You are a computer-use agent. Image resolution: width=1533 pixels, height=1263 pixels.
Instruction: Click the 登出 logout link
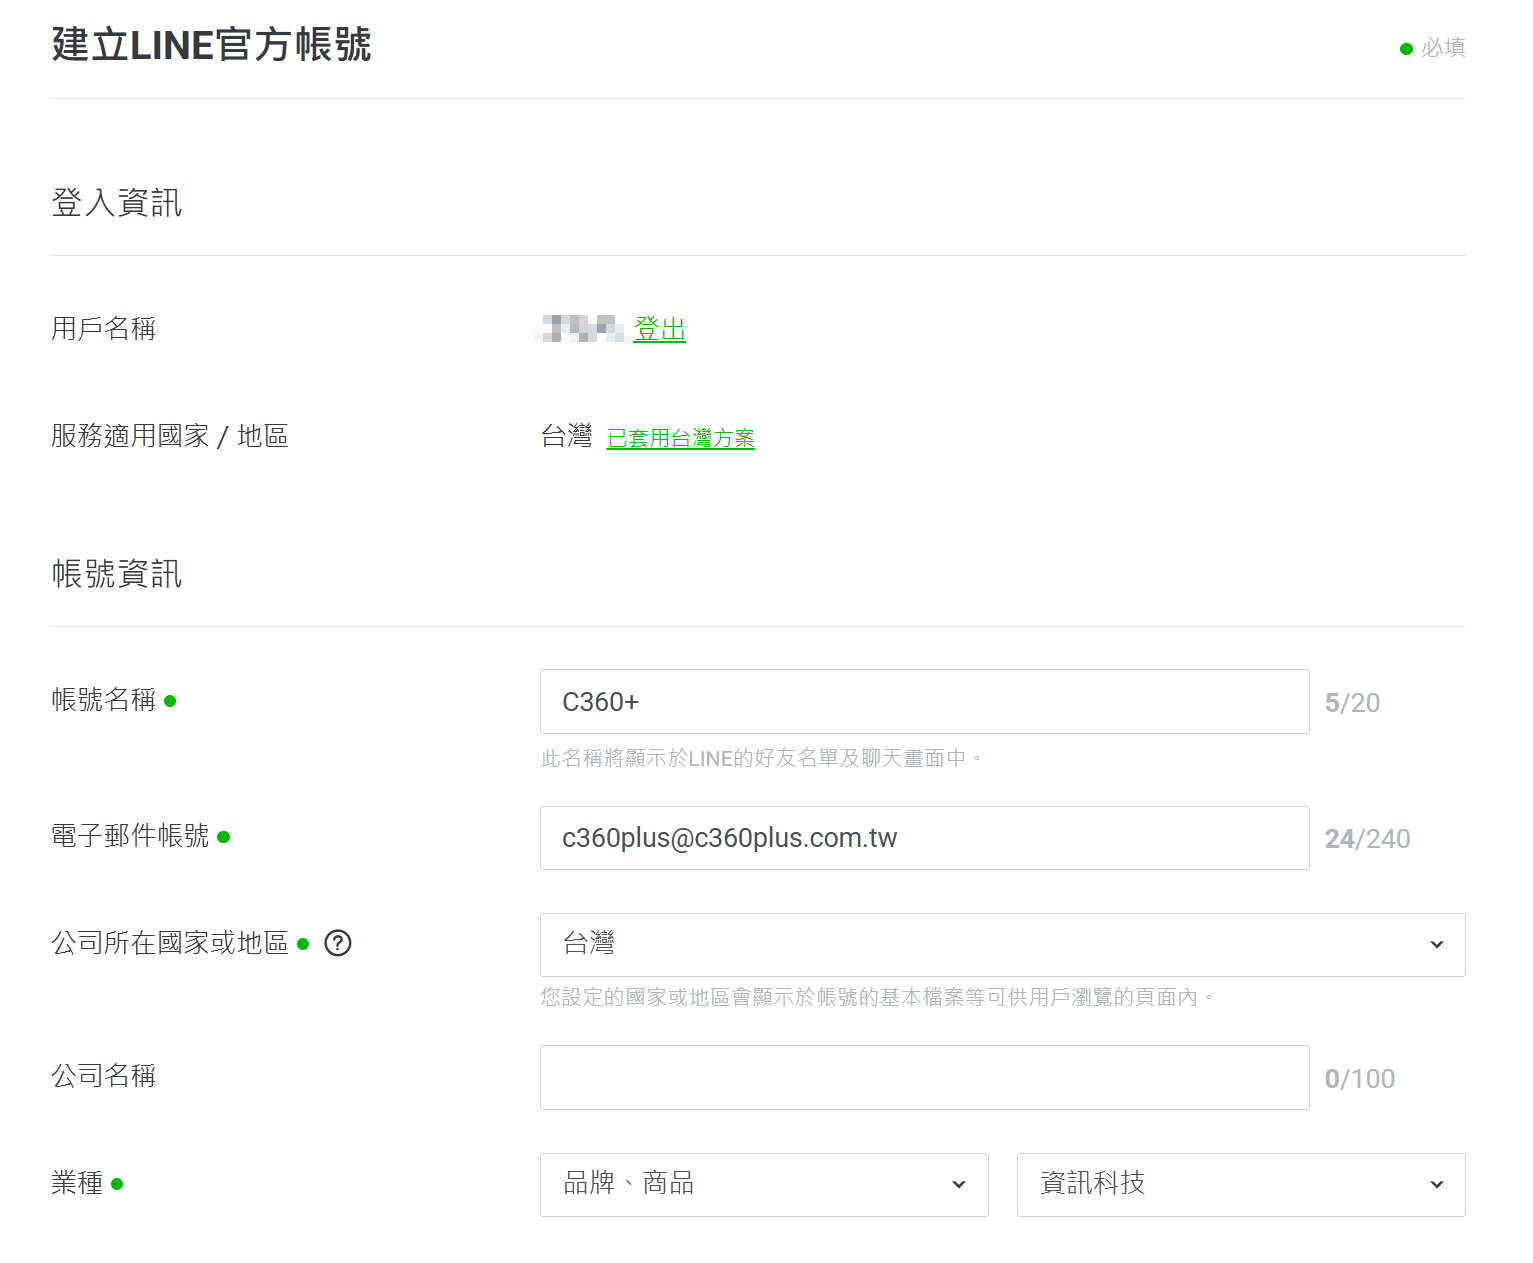pyautogui.click(x=659, y=329)
